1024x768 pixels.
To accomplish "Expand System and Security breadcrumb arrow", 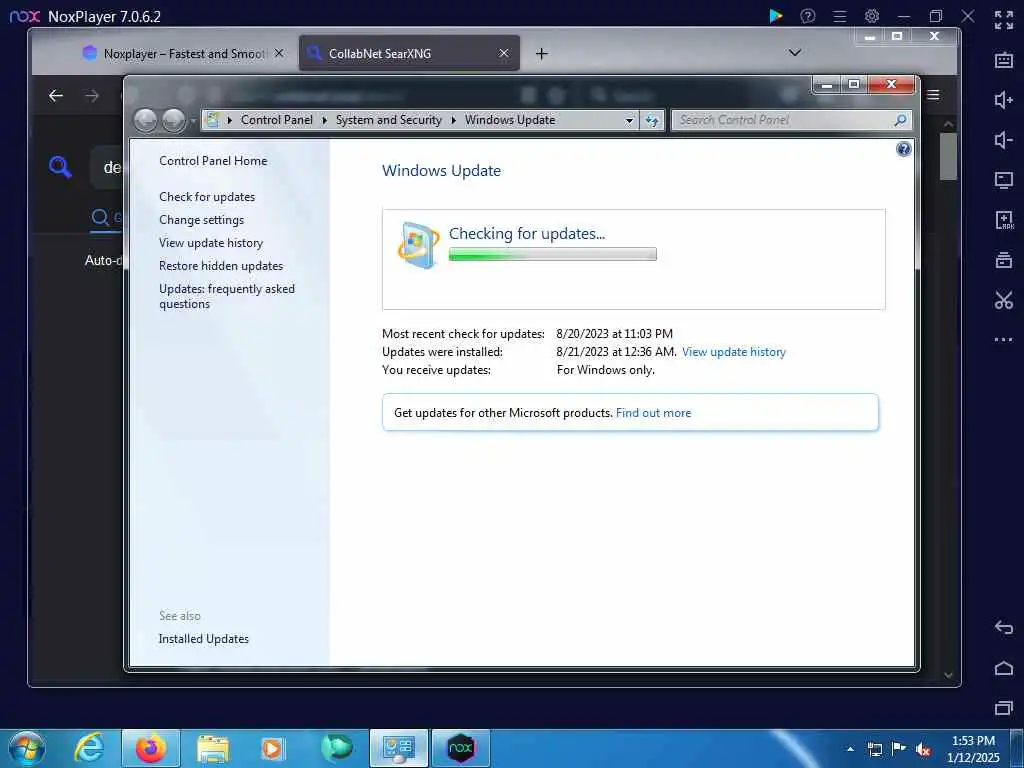I will pos(453,120).
